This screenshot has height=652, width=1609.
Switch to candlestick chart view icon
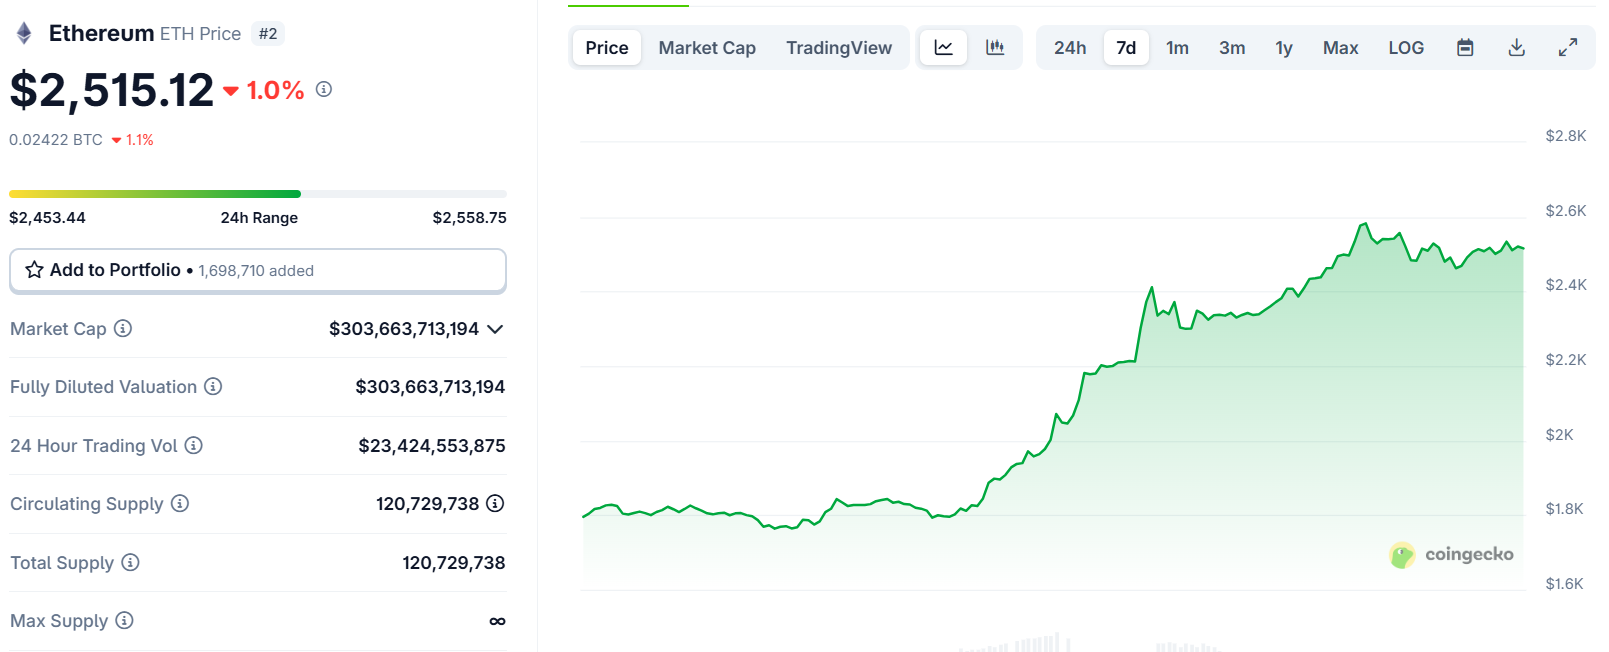click(x=995, y=47)
